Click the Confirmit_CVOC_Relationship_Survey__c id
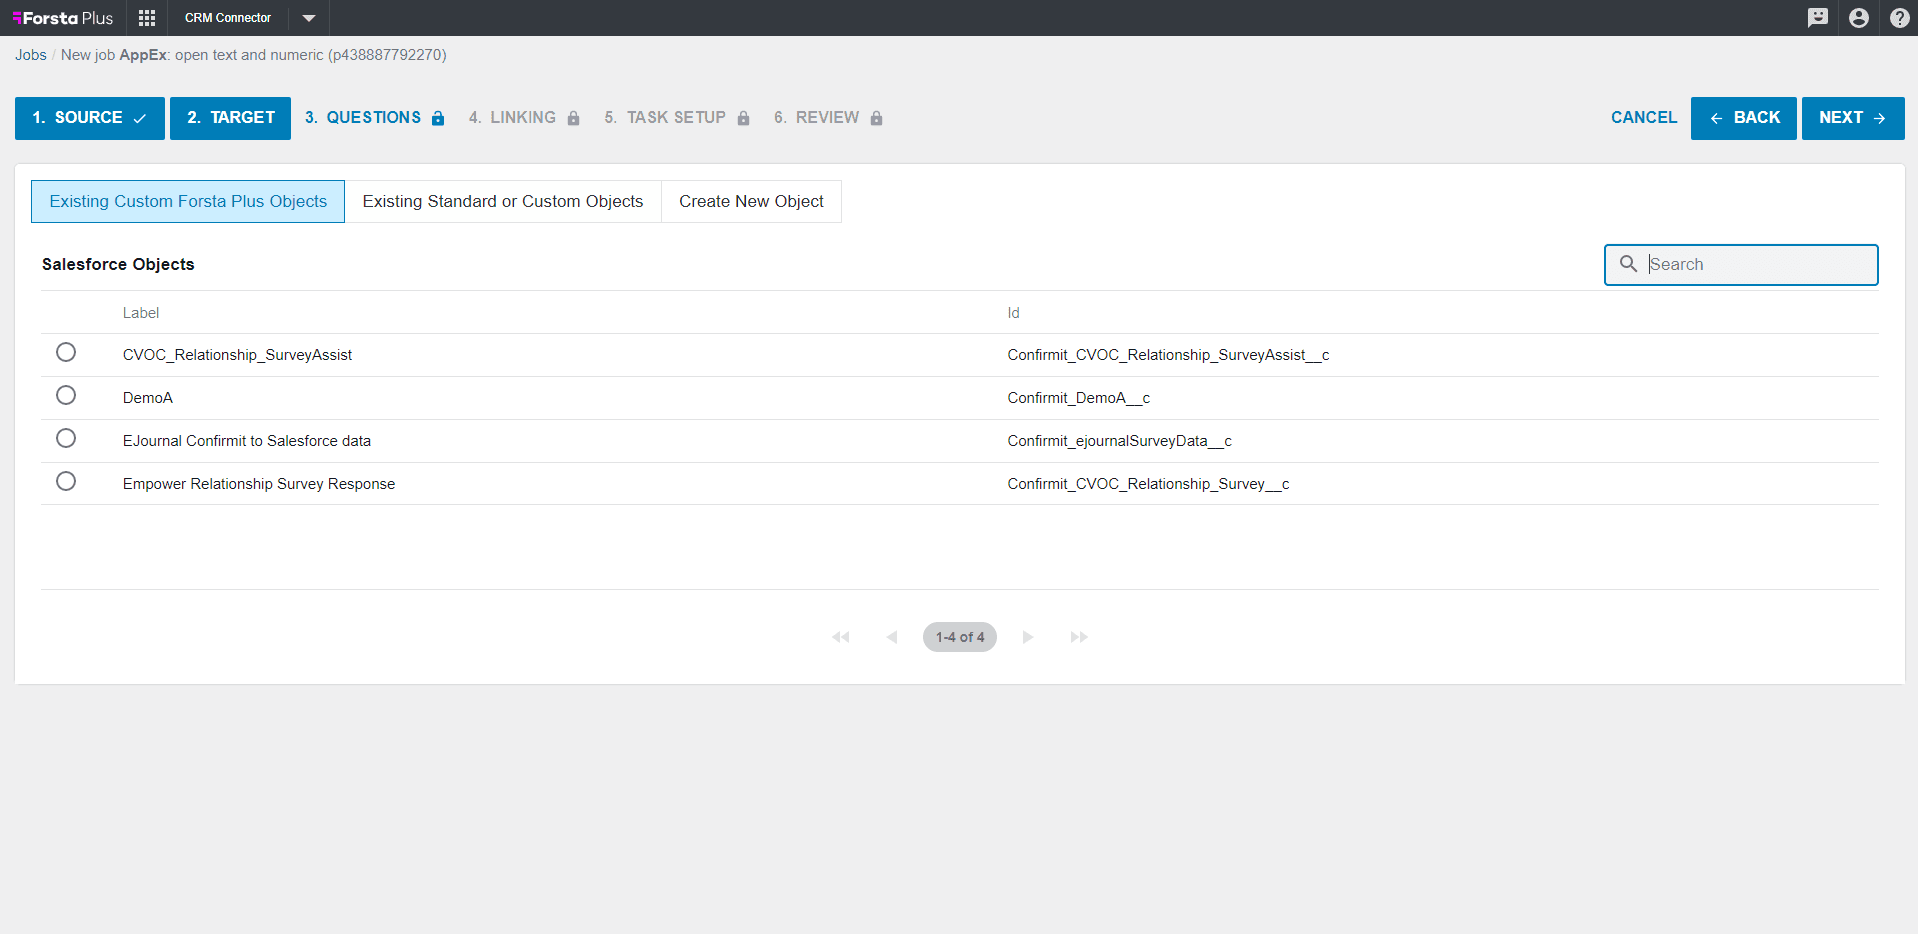 (x=1148, y=484)
